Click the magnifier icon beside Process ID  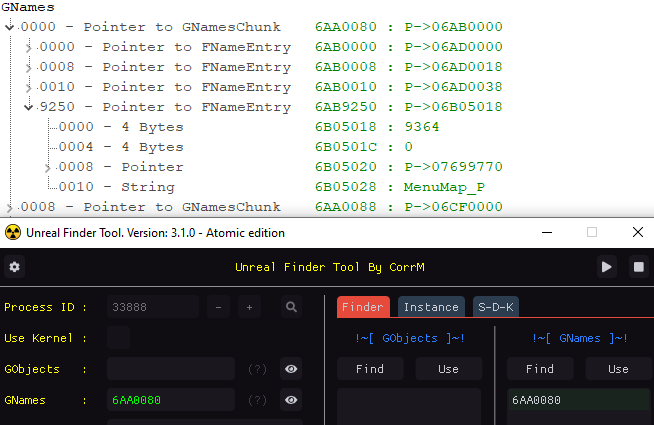coord(291,307)
